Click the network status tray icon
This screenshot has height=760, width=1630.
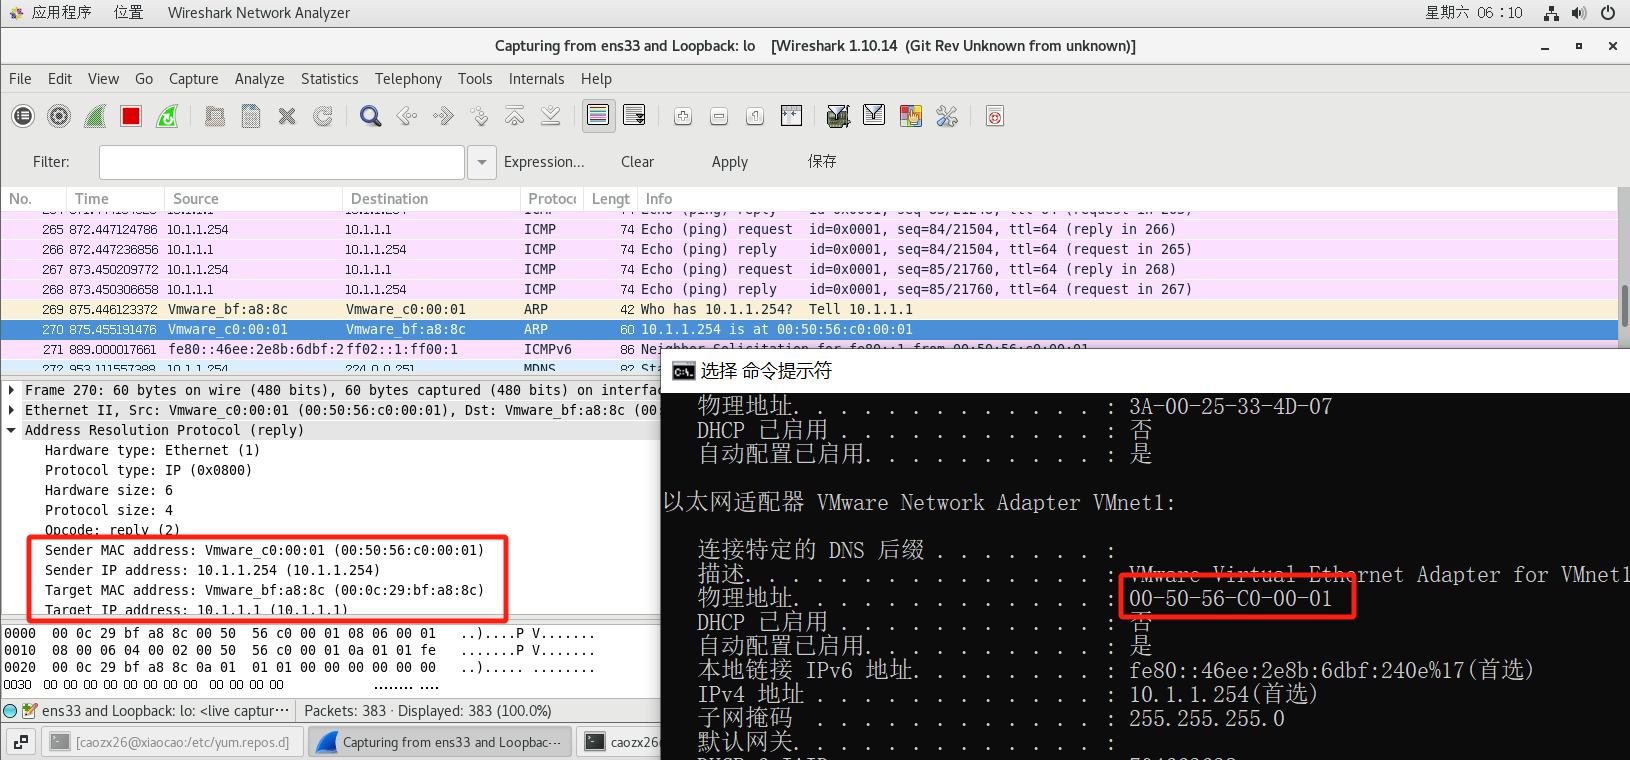[x=1551, y=13]
